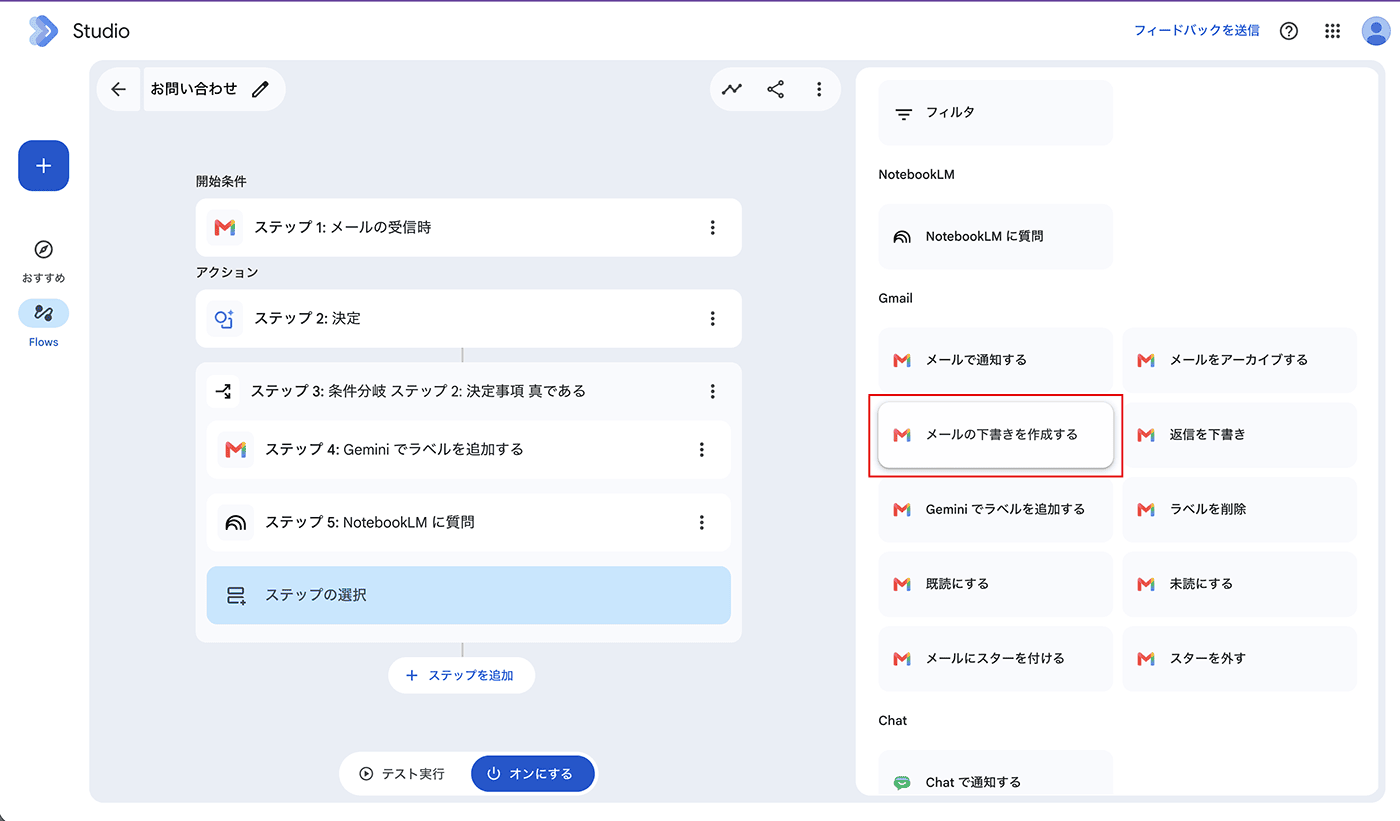Choose メールで通知する action
The image size is (1400, 821).
996,360
